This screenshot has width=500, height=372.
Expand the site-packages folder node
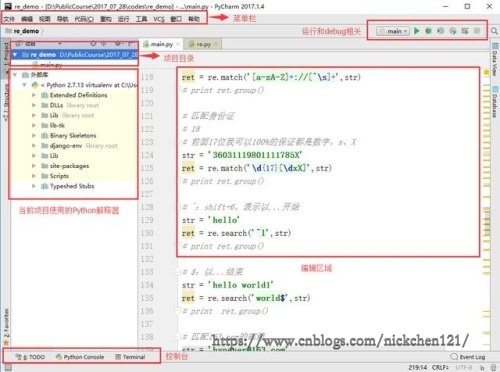[x=34, y=166]
